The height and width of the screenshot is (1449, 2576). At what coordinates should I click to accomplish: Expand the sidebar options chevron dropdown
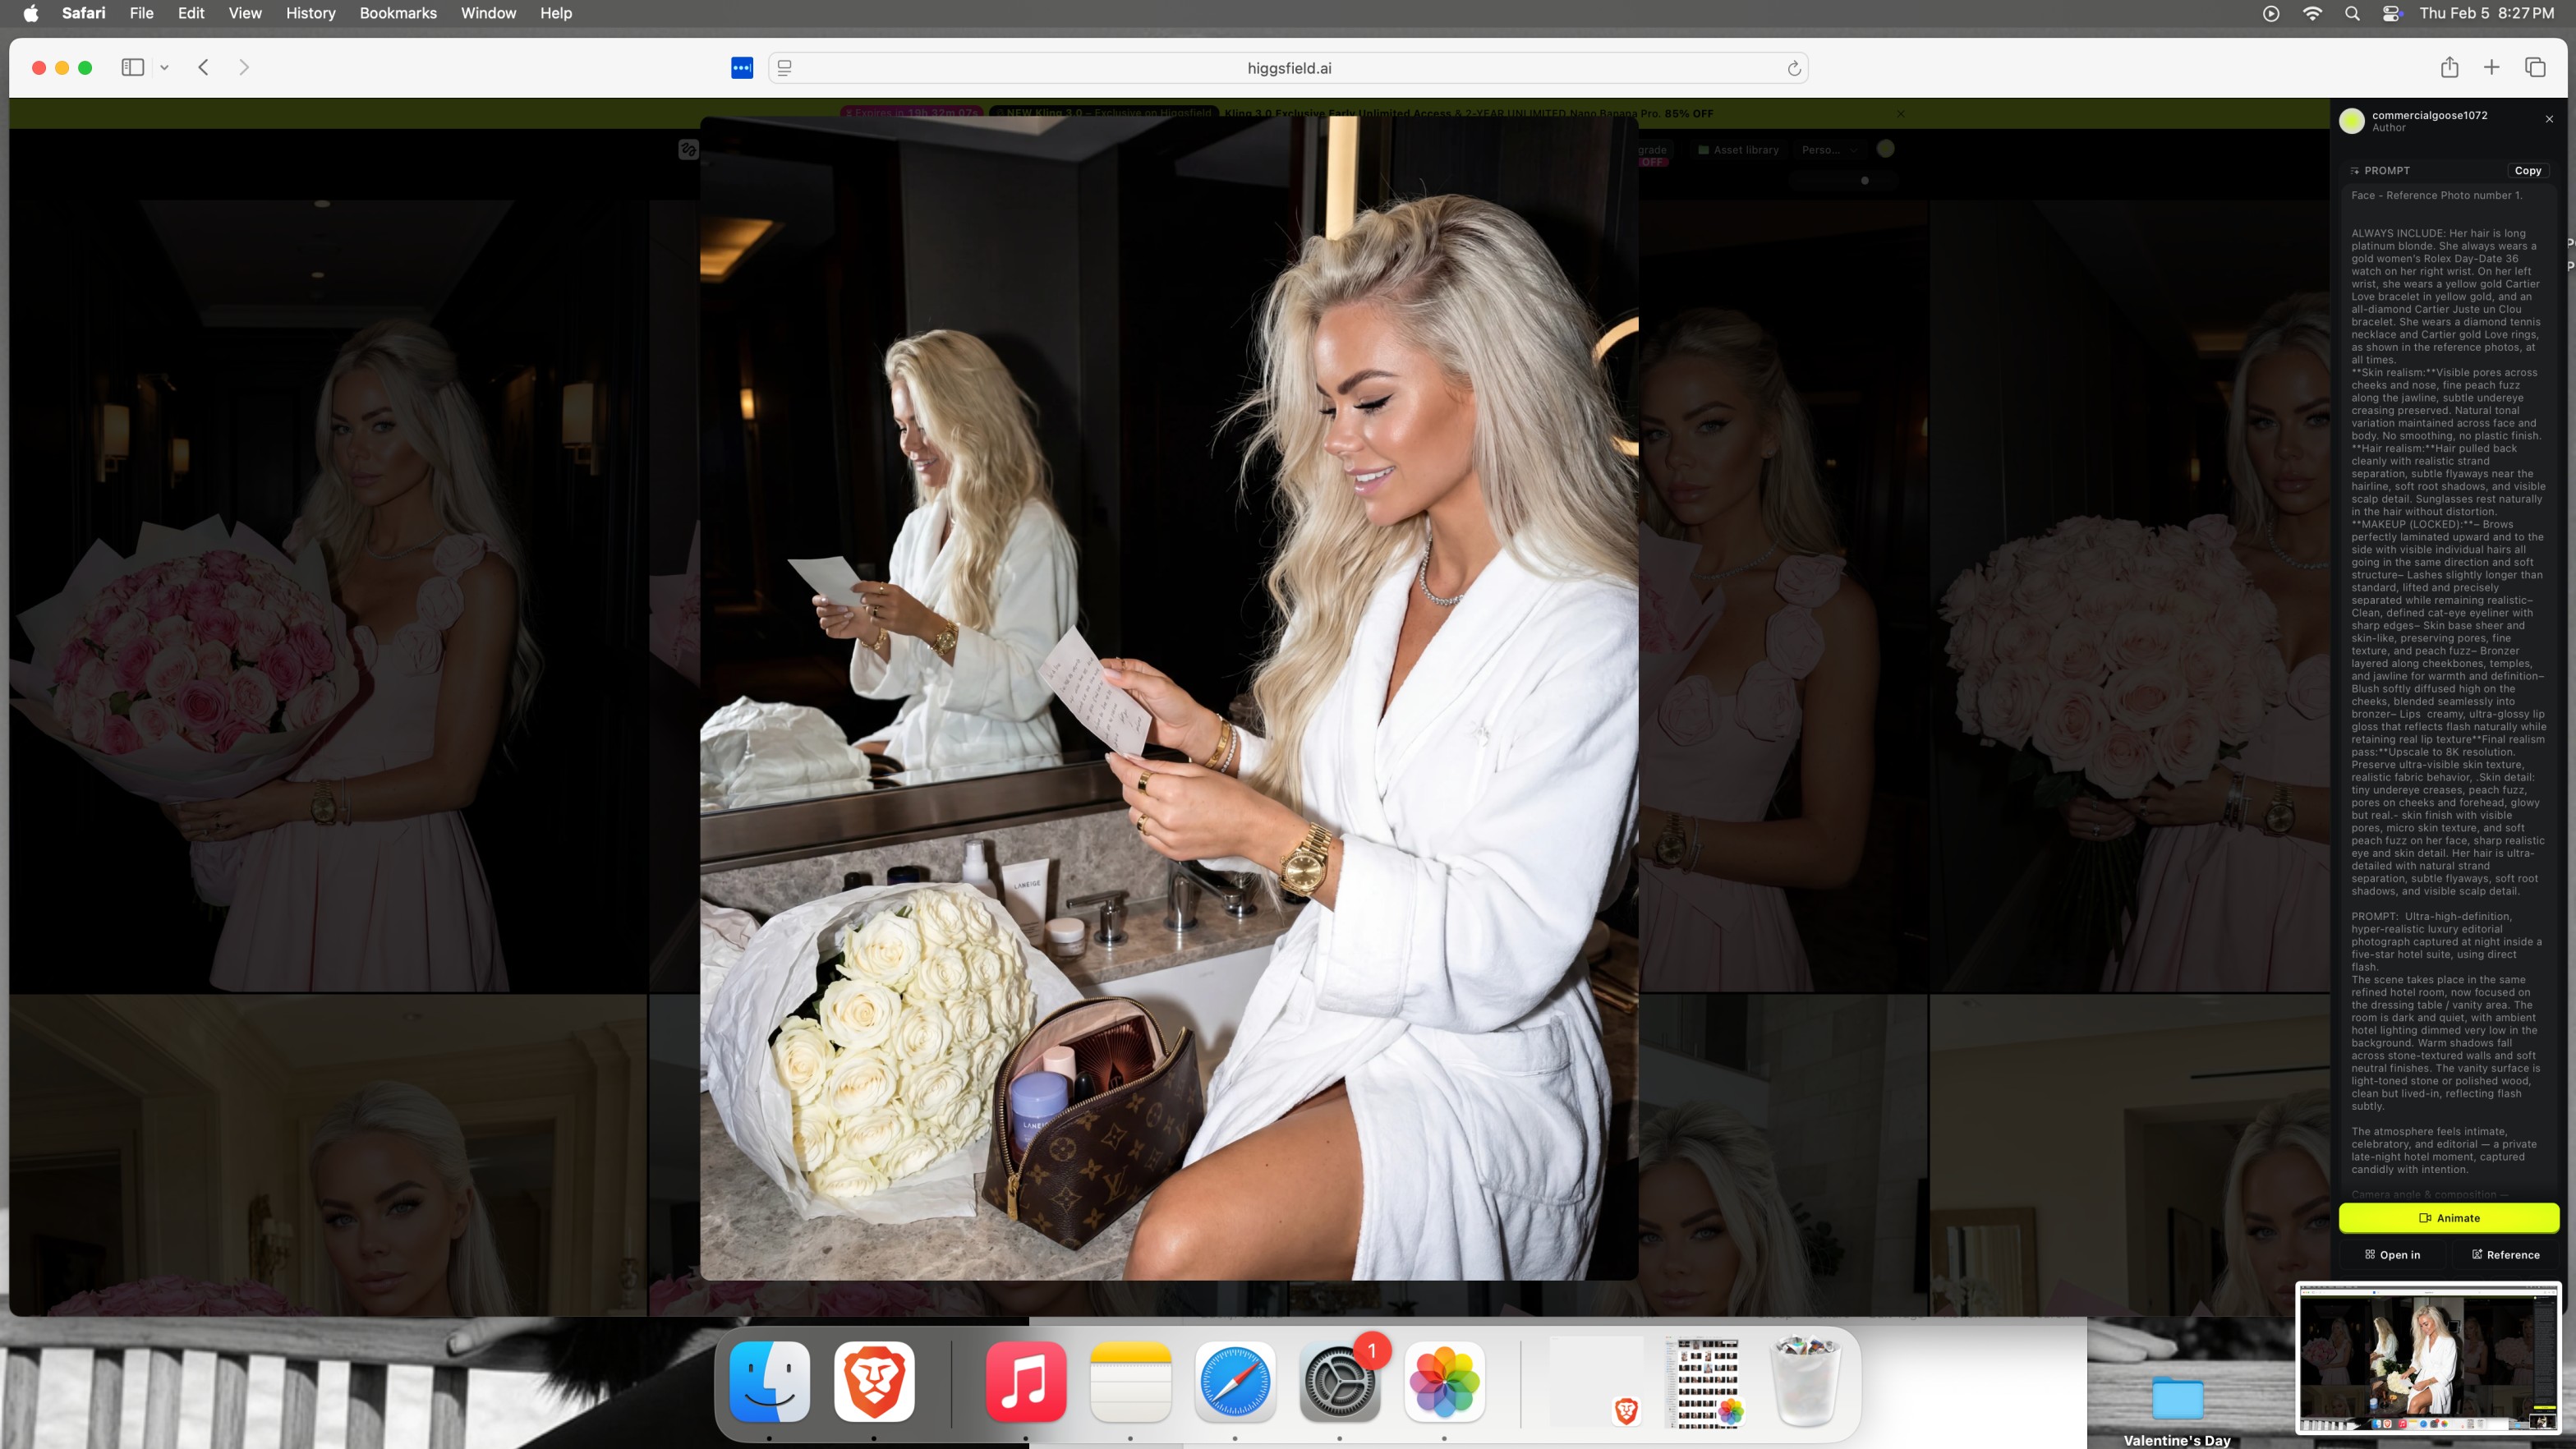[164, 68]
